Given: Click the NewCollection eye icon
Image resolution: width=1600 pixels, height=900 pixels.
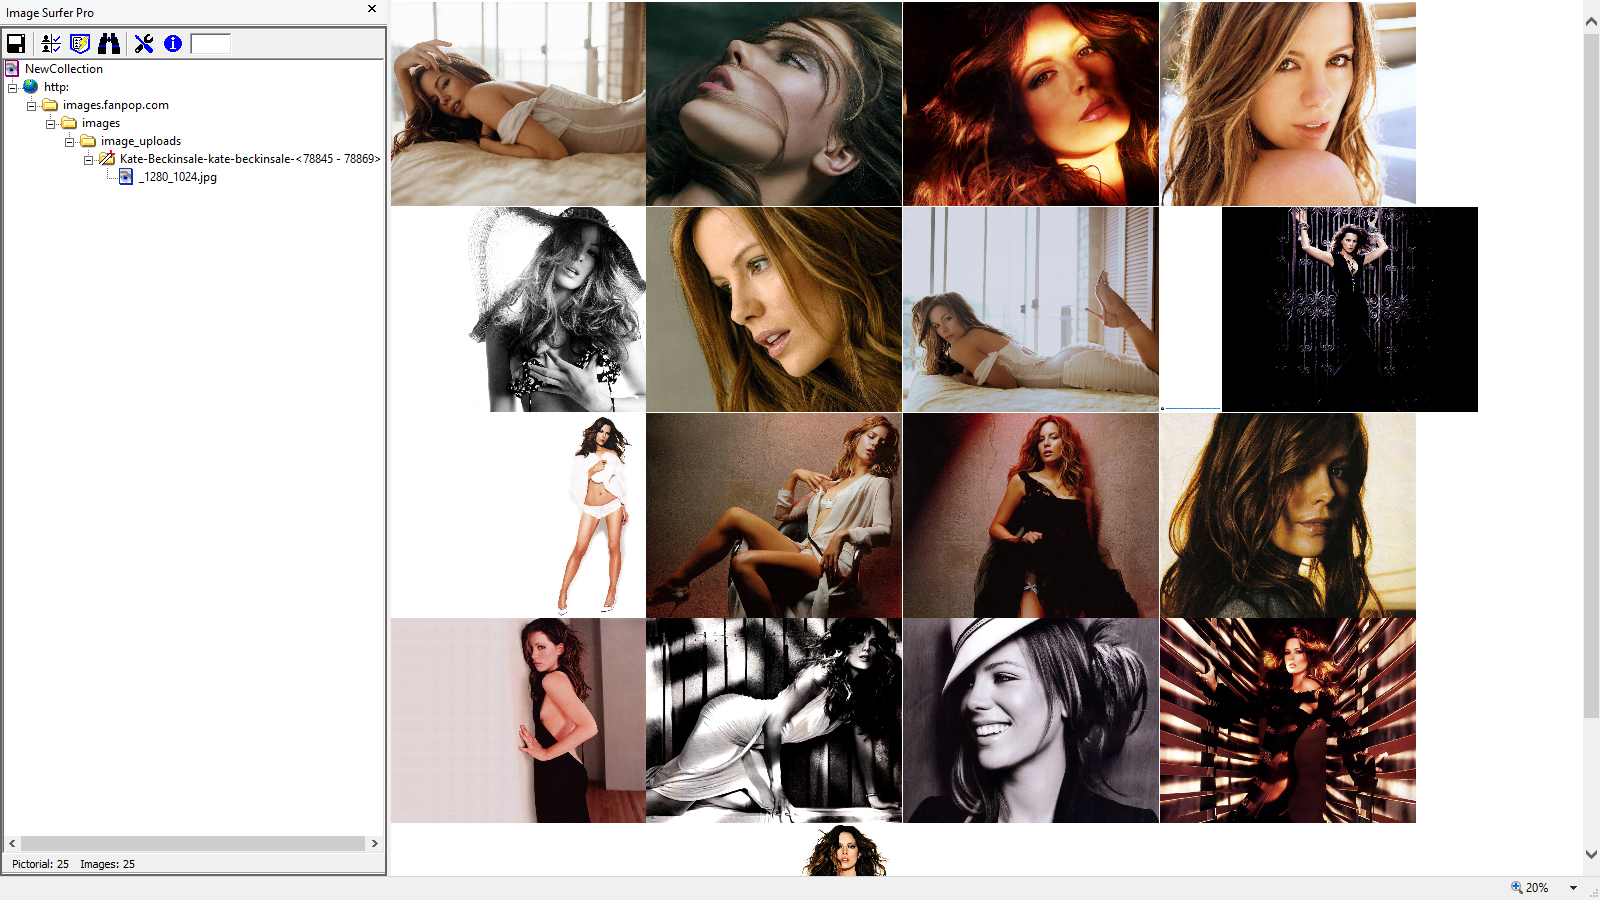Looking at the screenshot, I should click(x=12, y=69).
